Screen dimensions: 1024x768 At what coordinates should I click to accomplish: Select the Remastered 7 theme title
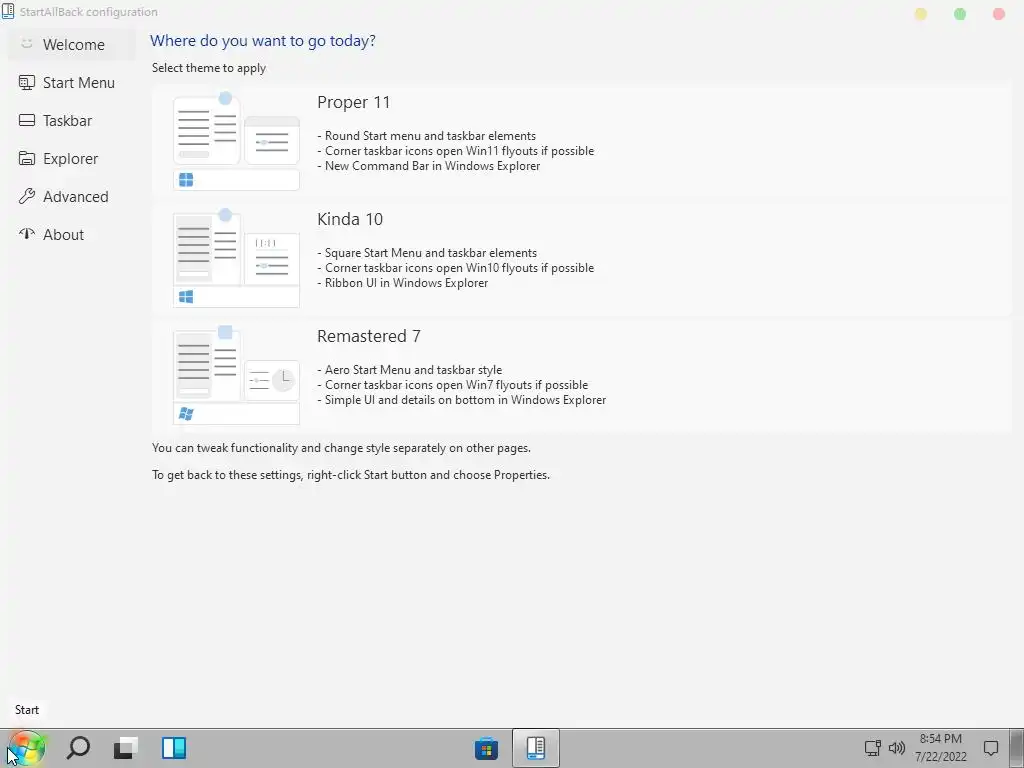click(x=369, y=336)
